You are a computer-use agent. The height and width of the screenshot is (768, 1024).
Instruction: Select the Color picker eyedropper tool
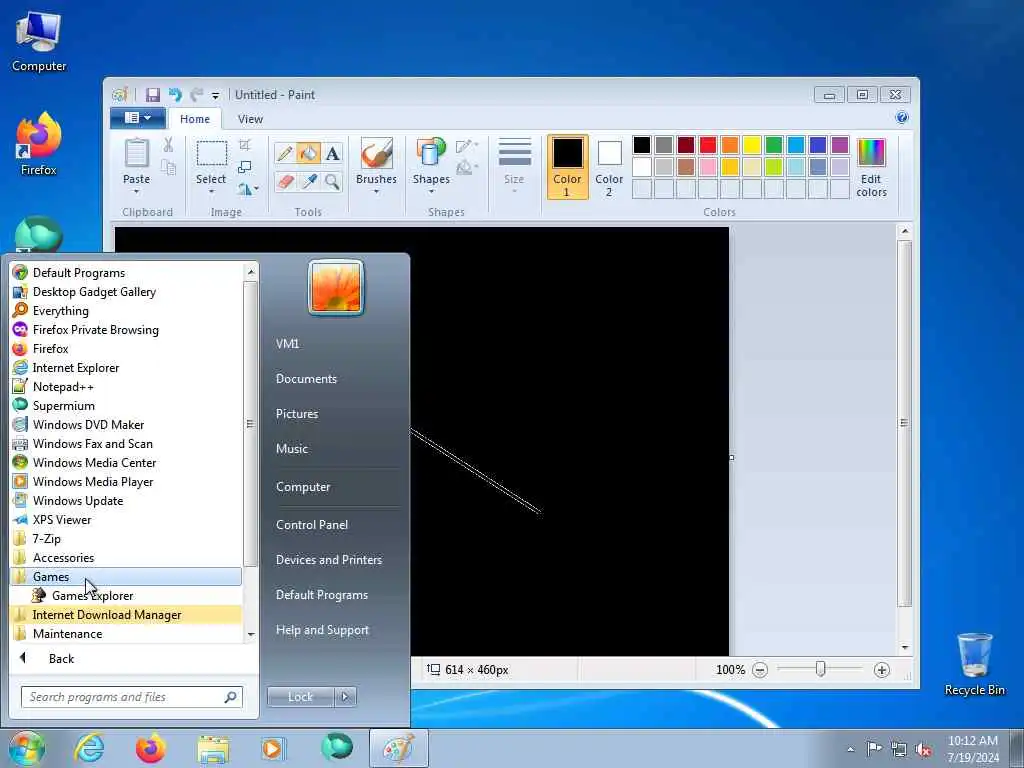click(x=308, y=181)
